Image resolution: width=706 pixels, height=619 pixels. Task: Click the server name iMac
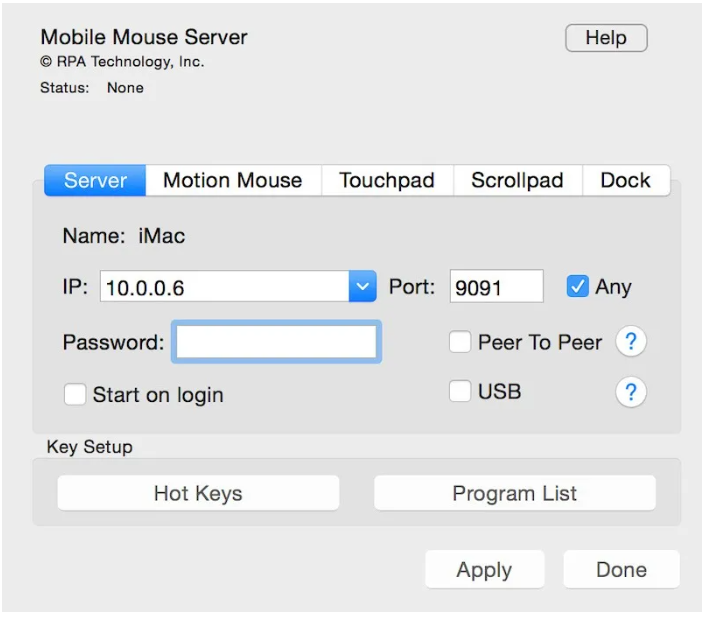click(x=162, y=236)
